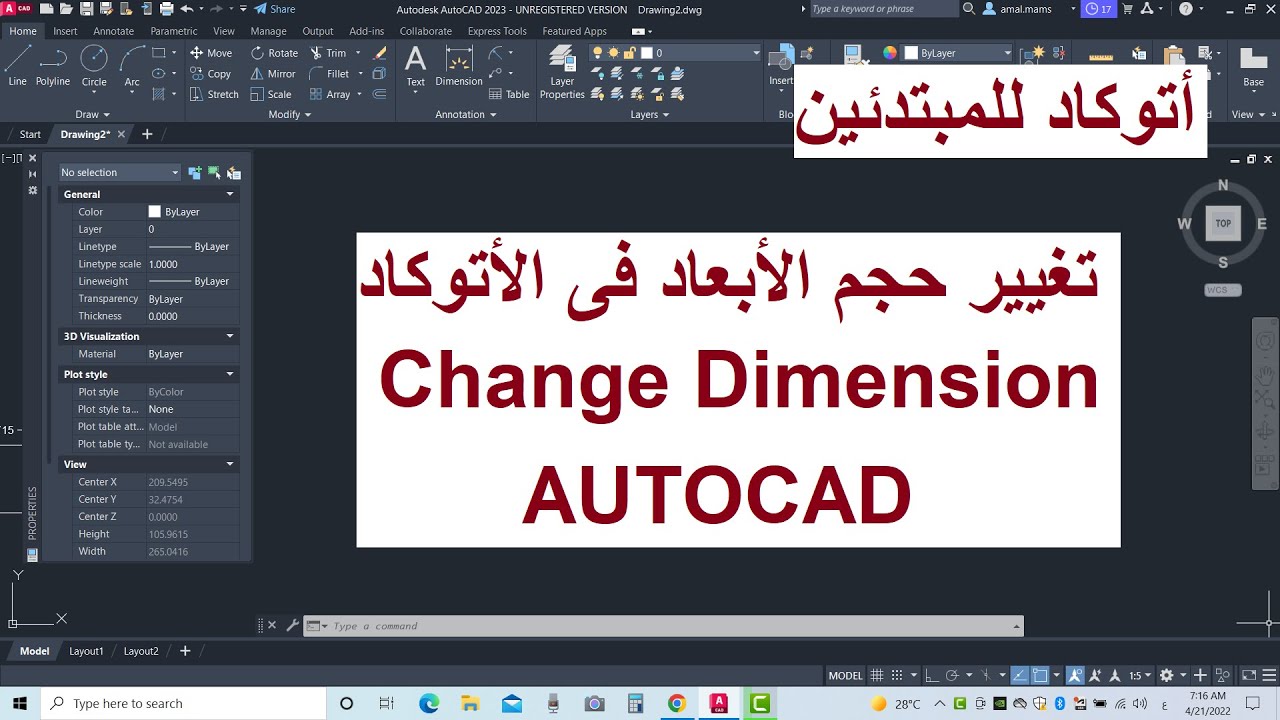Toggle annotation object visibility
This screenshot has height=720, width=1280.
click(1075, 676)
